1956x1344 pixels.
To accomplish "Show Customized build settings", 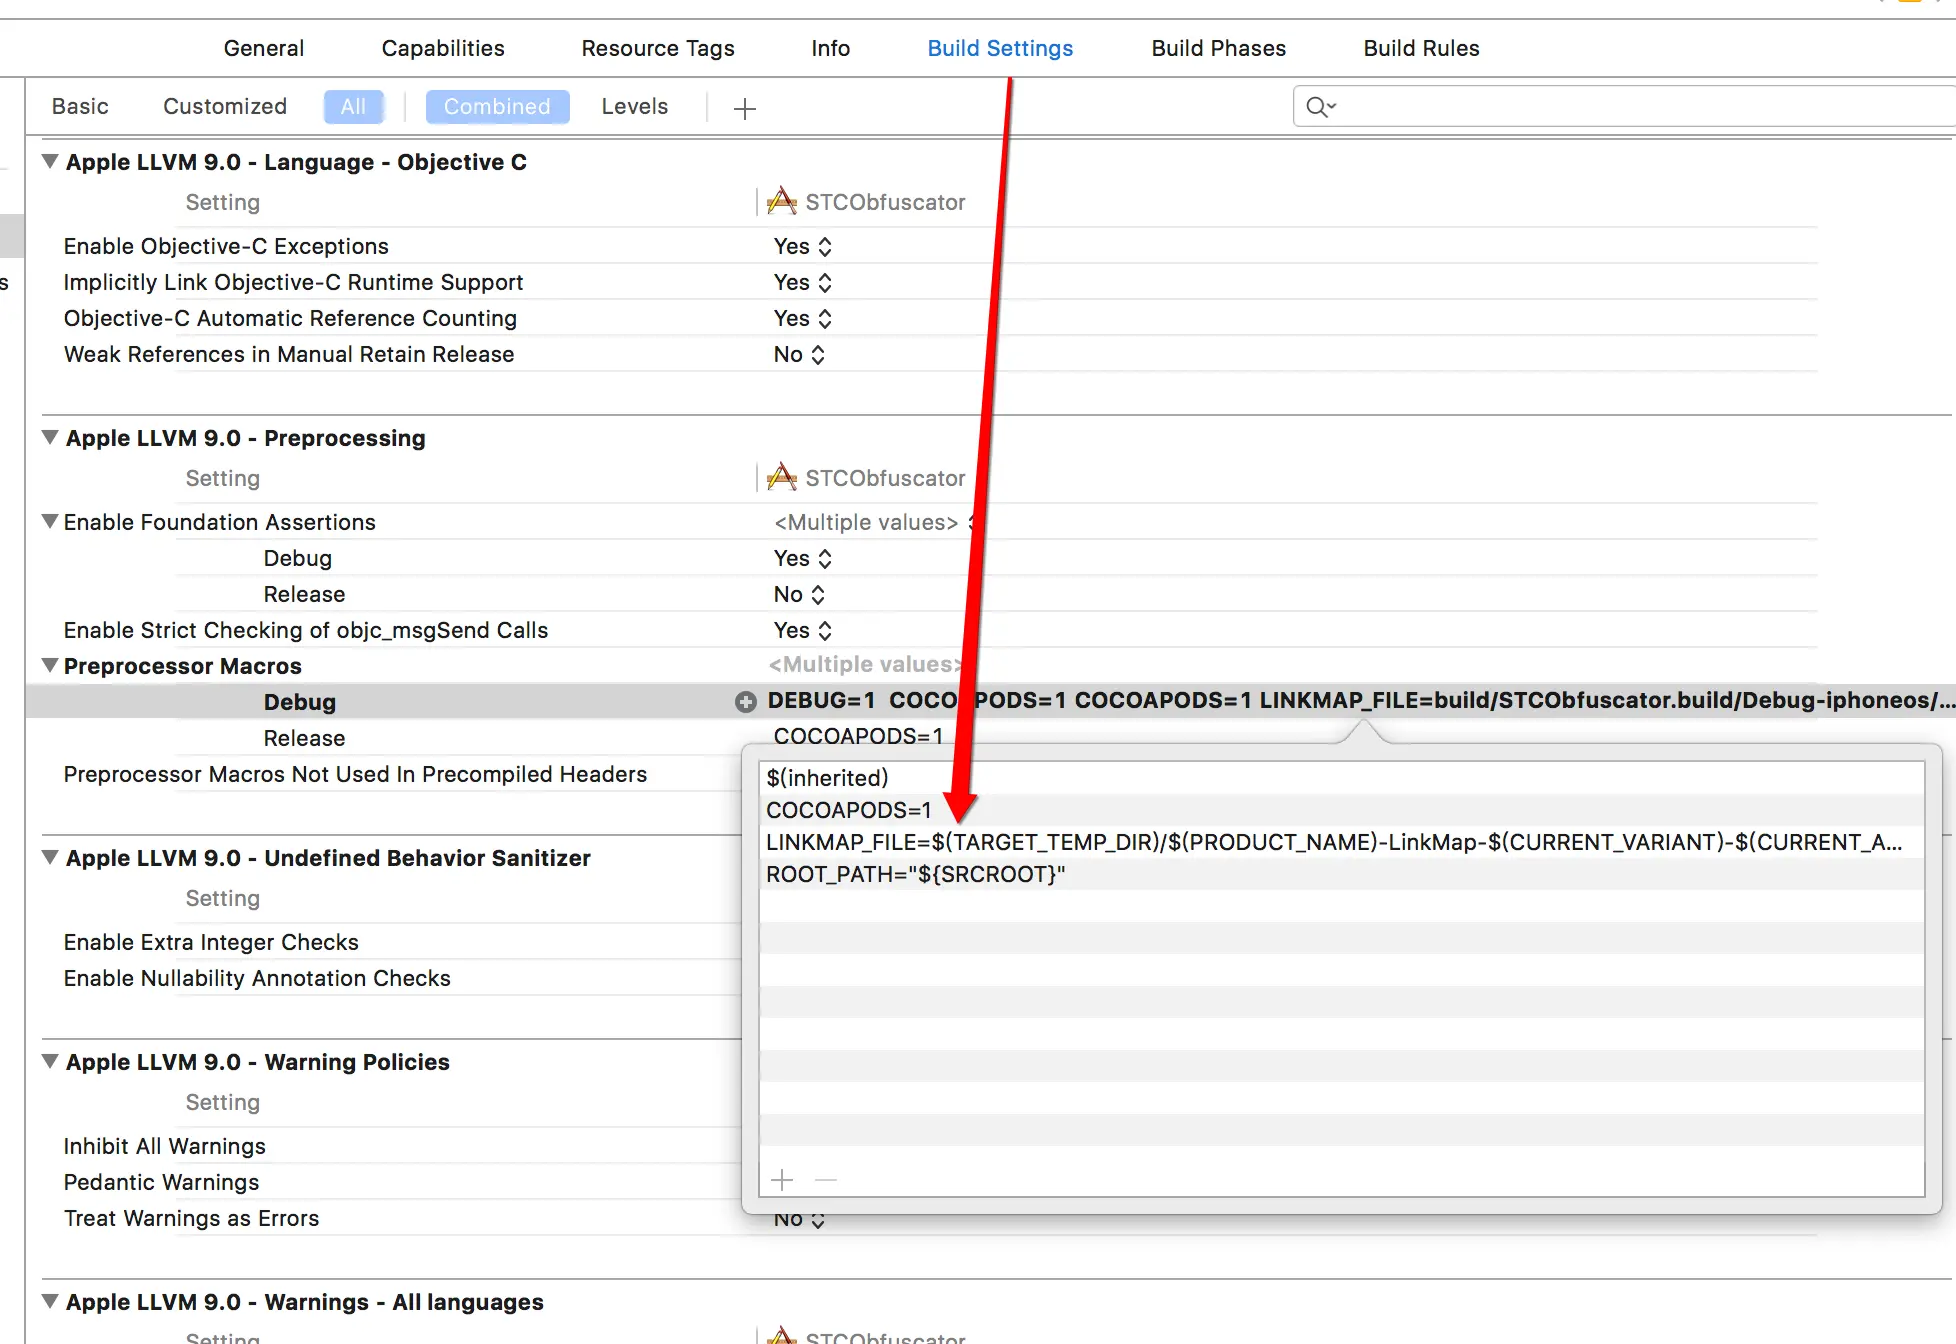I will tap(225, 107).
